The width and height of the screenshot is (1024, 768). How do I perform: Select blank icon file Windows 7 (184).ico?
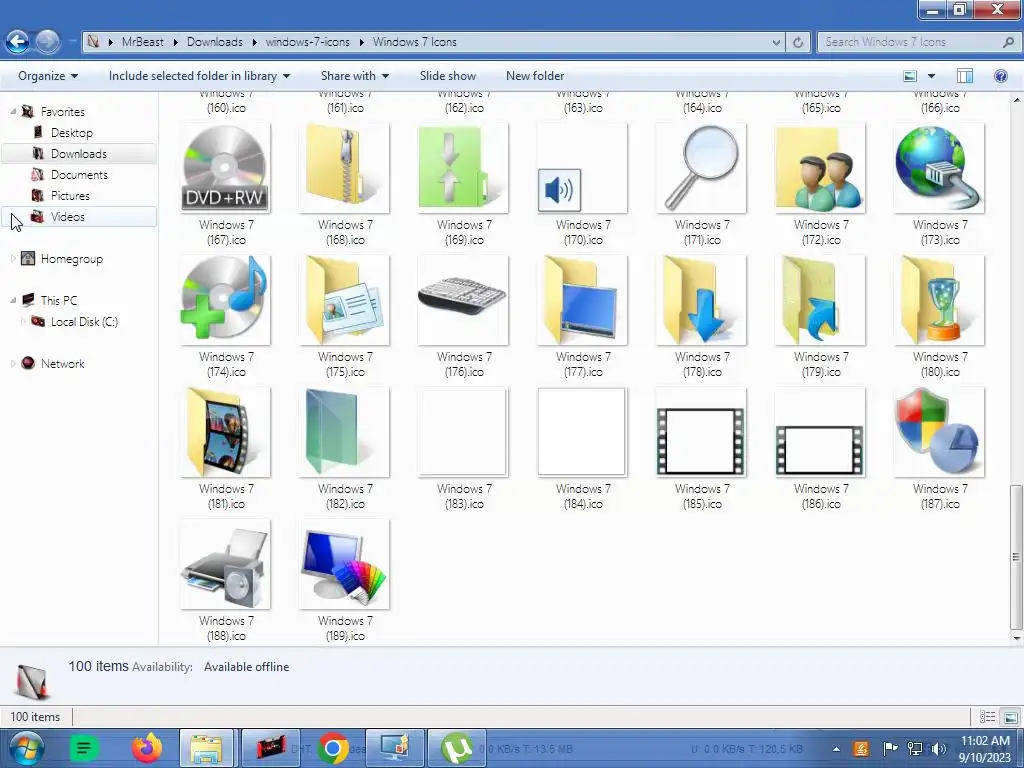coord(583,432)
